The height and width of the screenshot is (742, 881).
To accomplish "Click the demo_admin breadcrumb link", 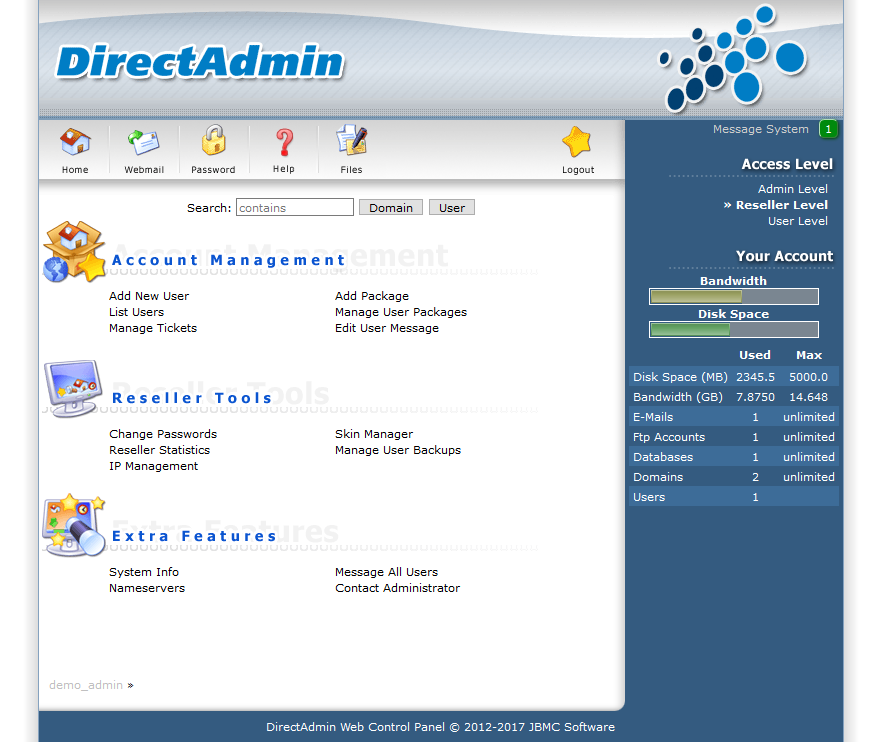I will 86,685.
